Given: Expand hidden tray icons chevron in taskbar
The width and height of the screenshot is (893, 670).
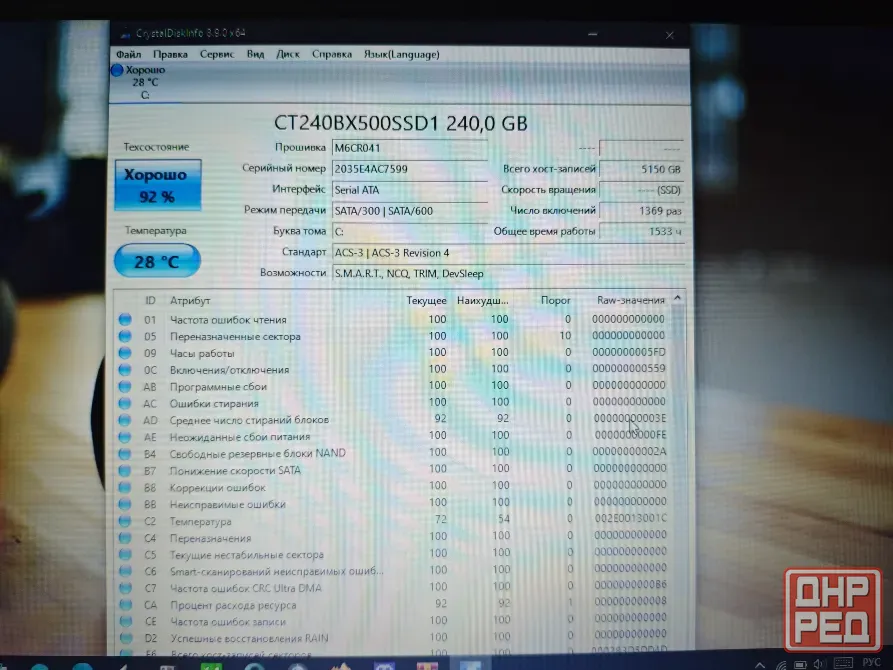Looking at the screenshot, I should 760,664.
